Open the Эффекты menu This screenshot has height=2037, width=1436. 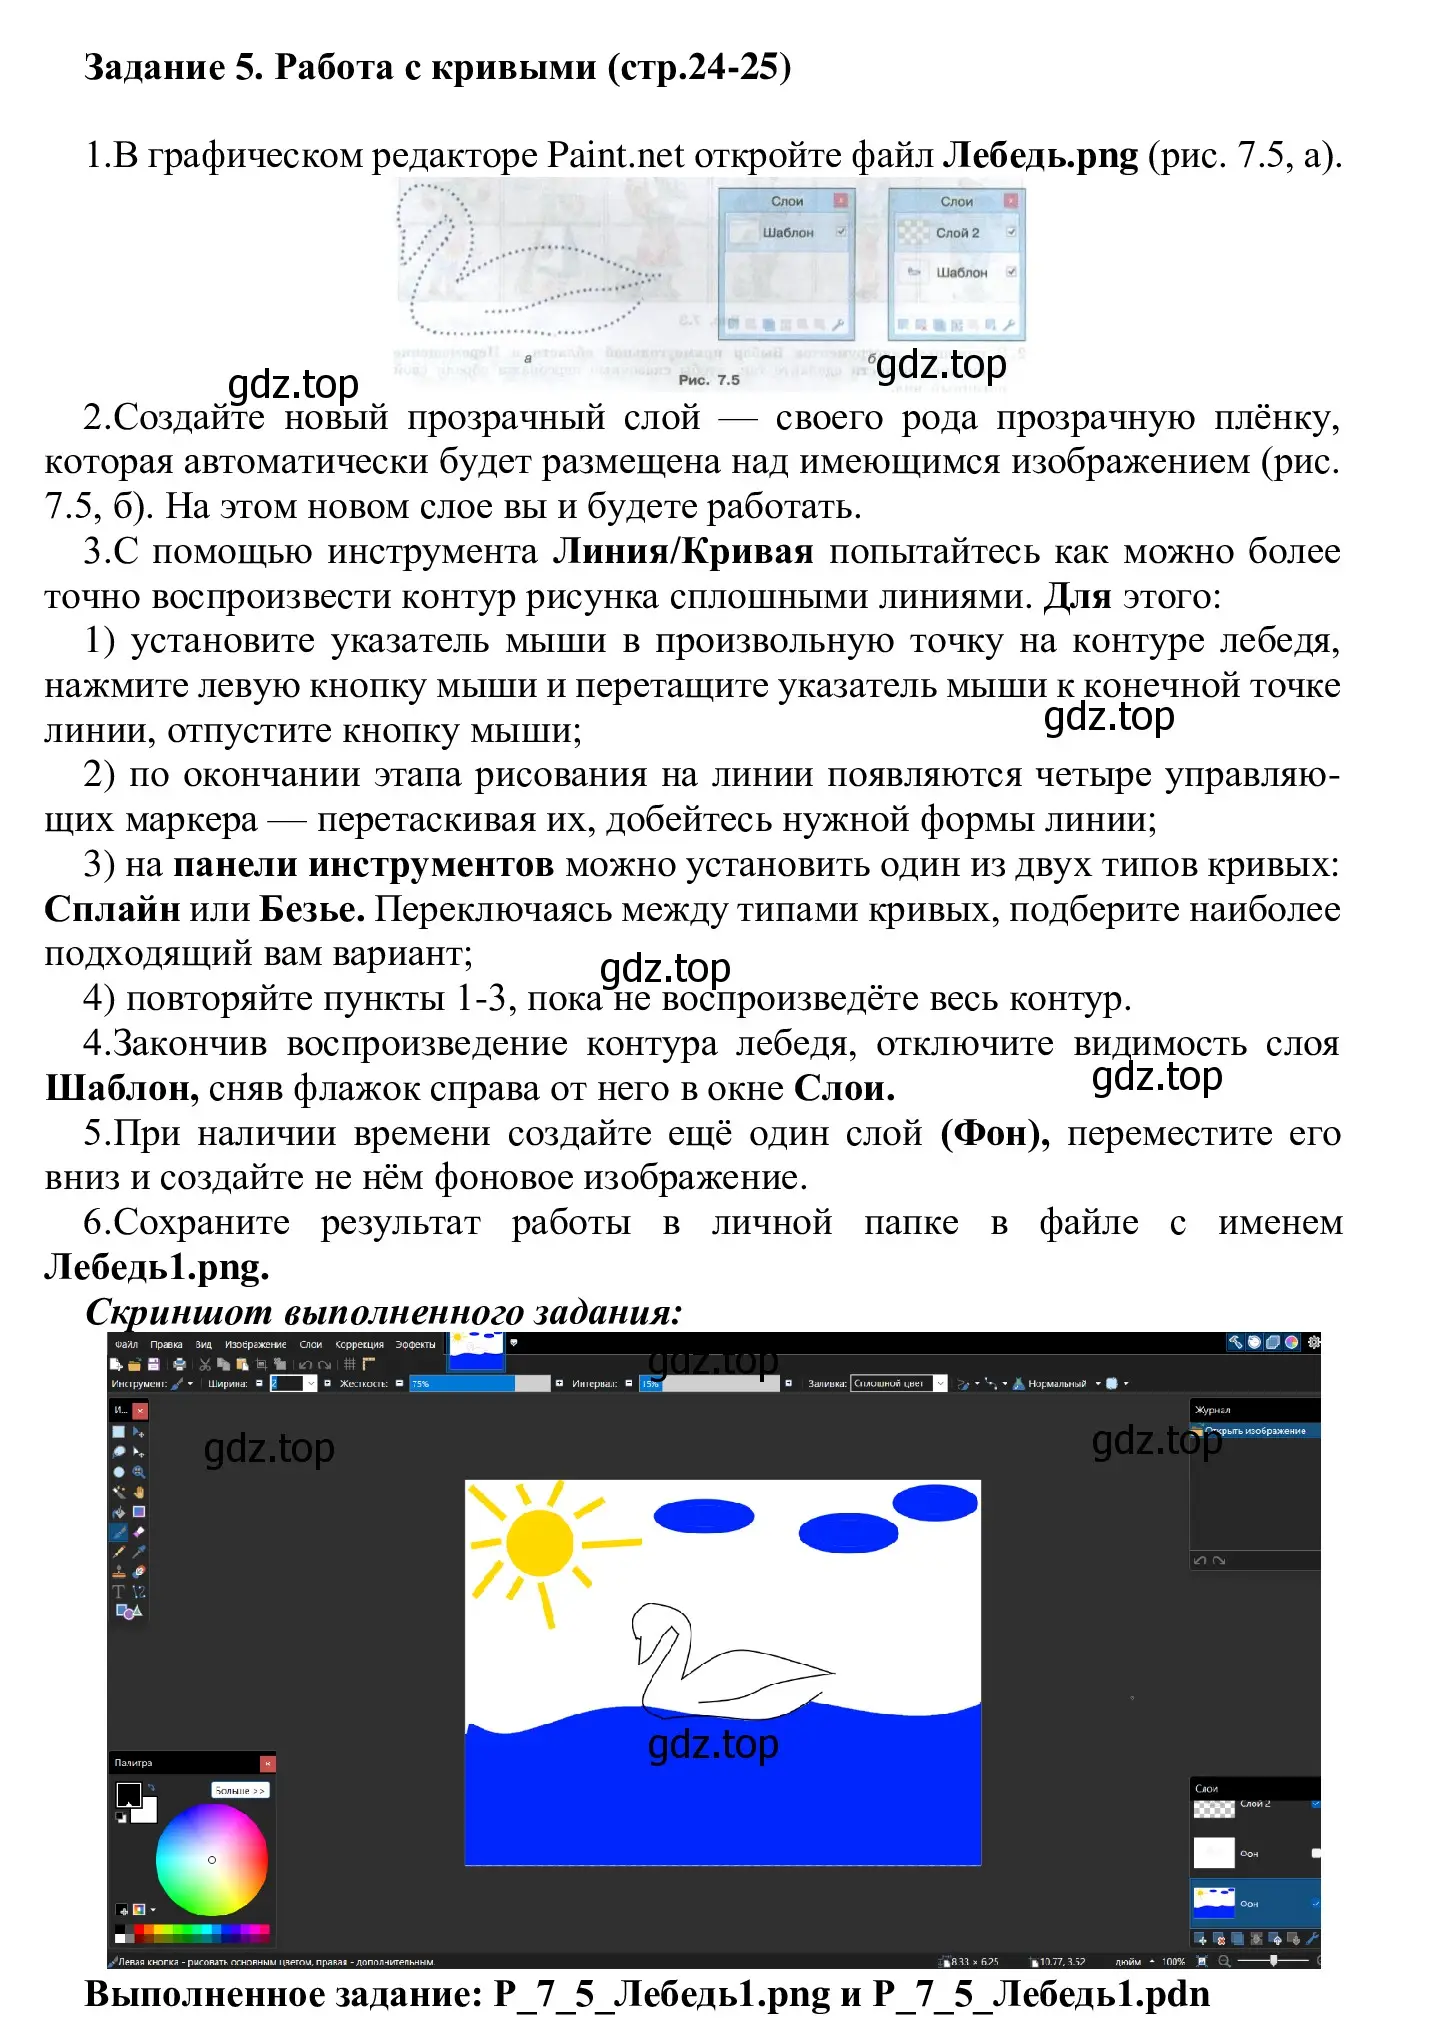(x=415, y=1344)
